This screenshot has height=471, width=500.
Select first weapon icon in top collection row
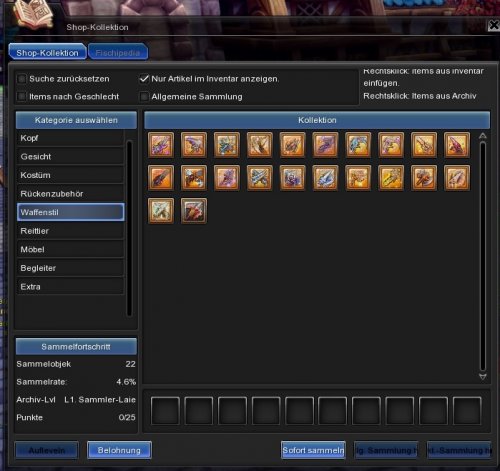(161, 145)
